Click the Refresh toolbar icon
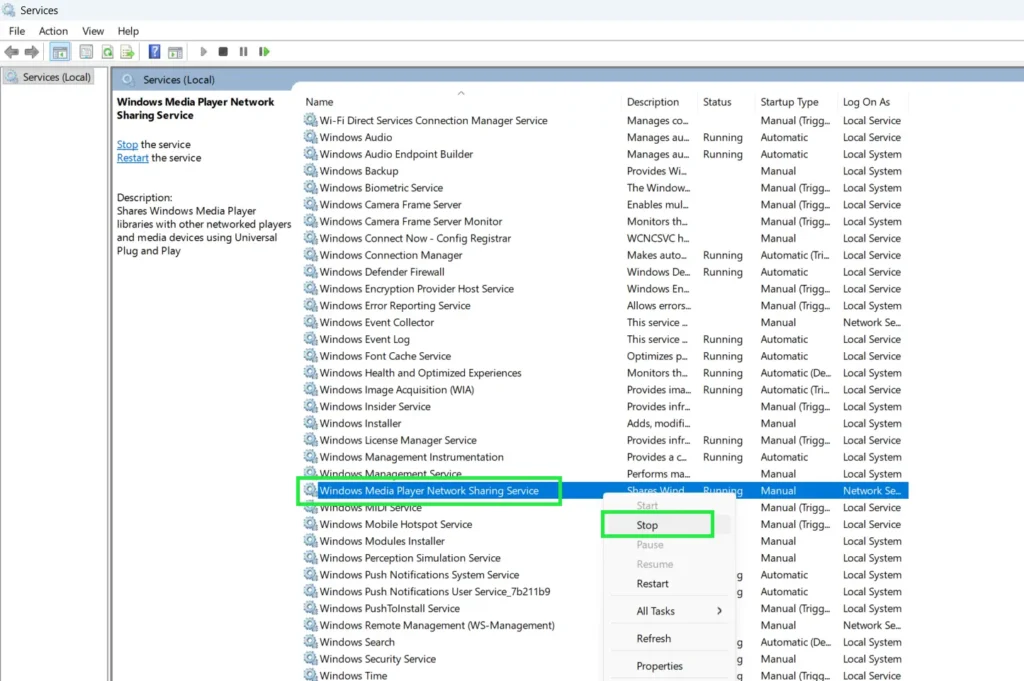The image size is (1024, 681). click(107, 51)
